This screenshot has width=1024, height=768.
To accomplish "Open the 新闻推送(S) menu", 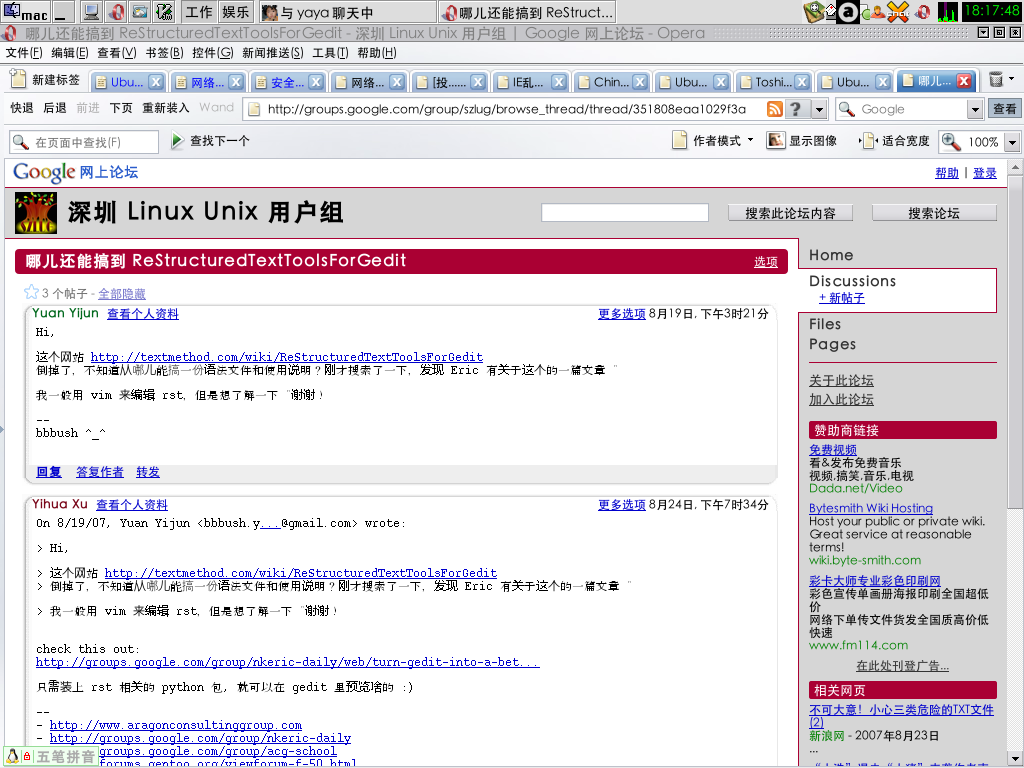I will (273, 53).
